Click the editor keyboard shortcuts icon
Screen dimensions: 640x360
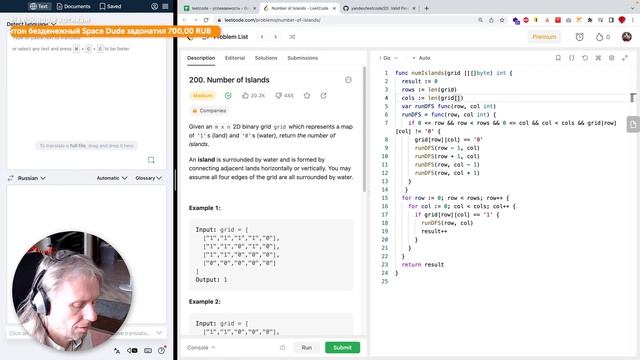pos(598,58)
